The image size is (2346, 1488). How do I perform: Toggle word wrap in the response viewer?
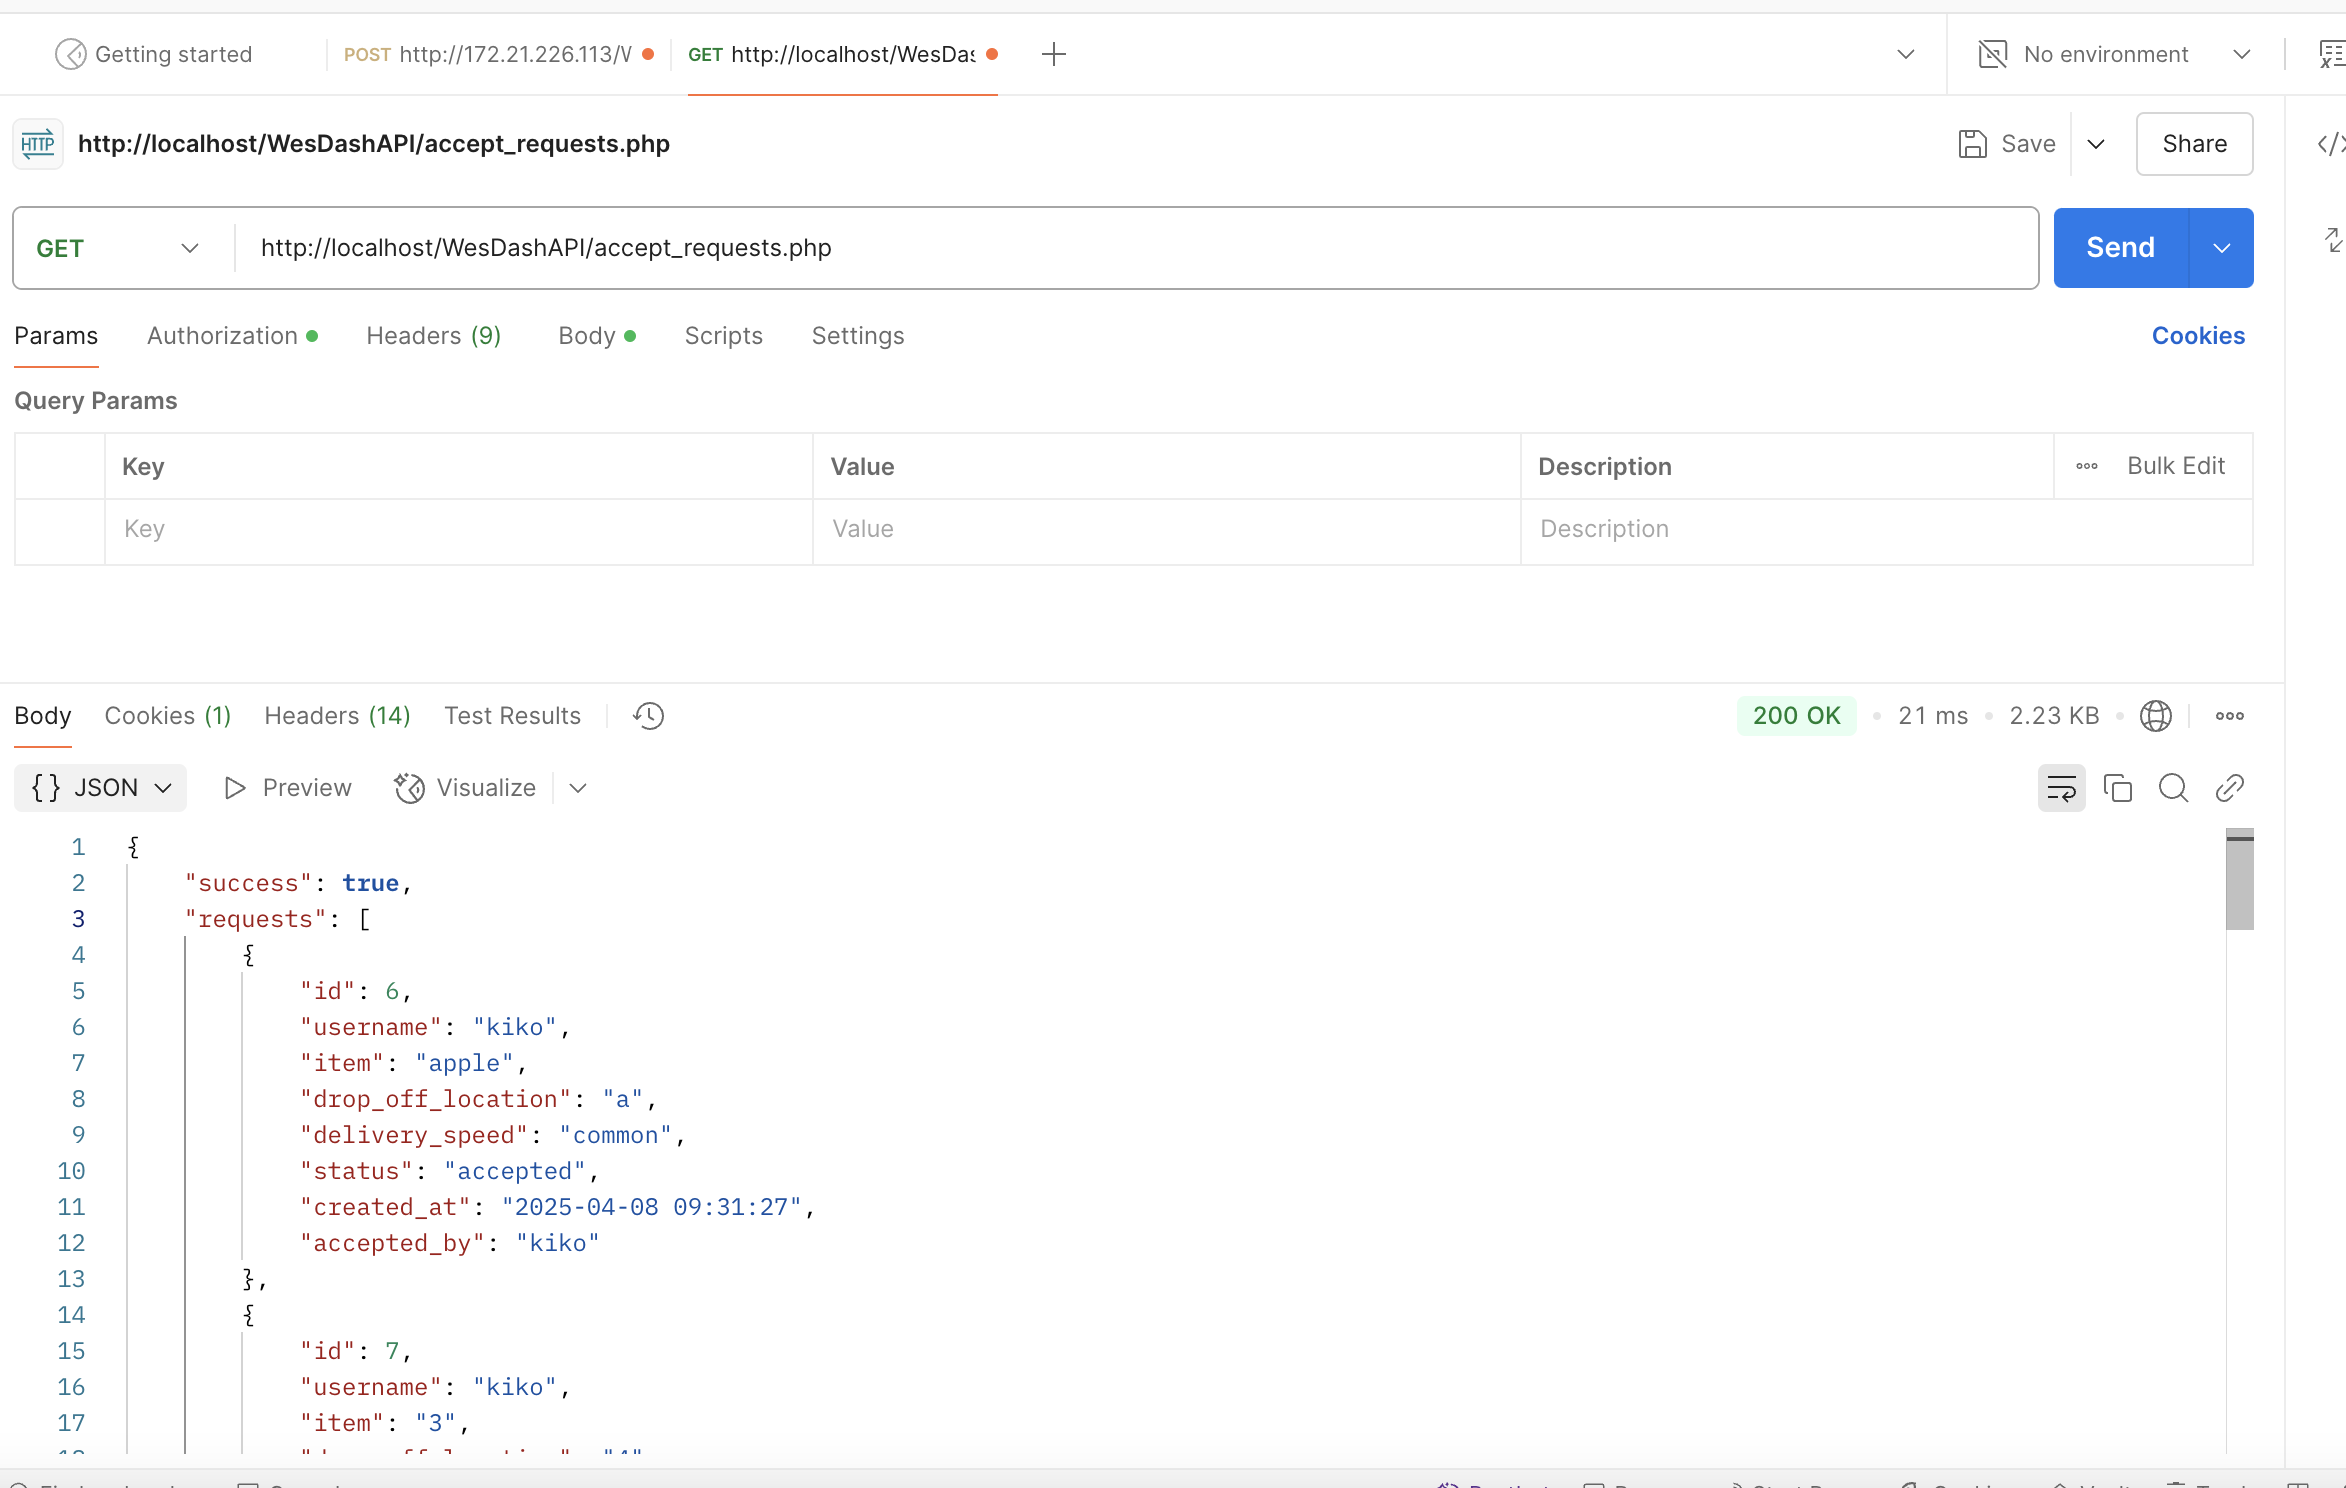click(x=2061, y=788)
